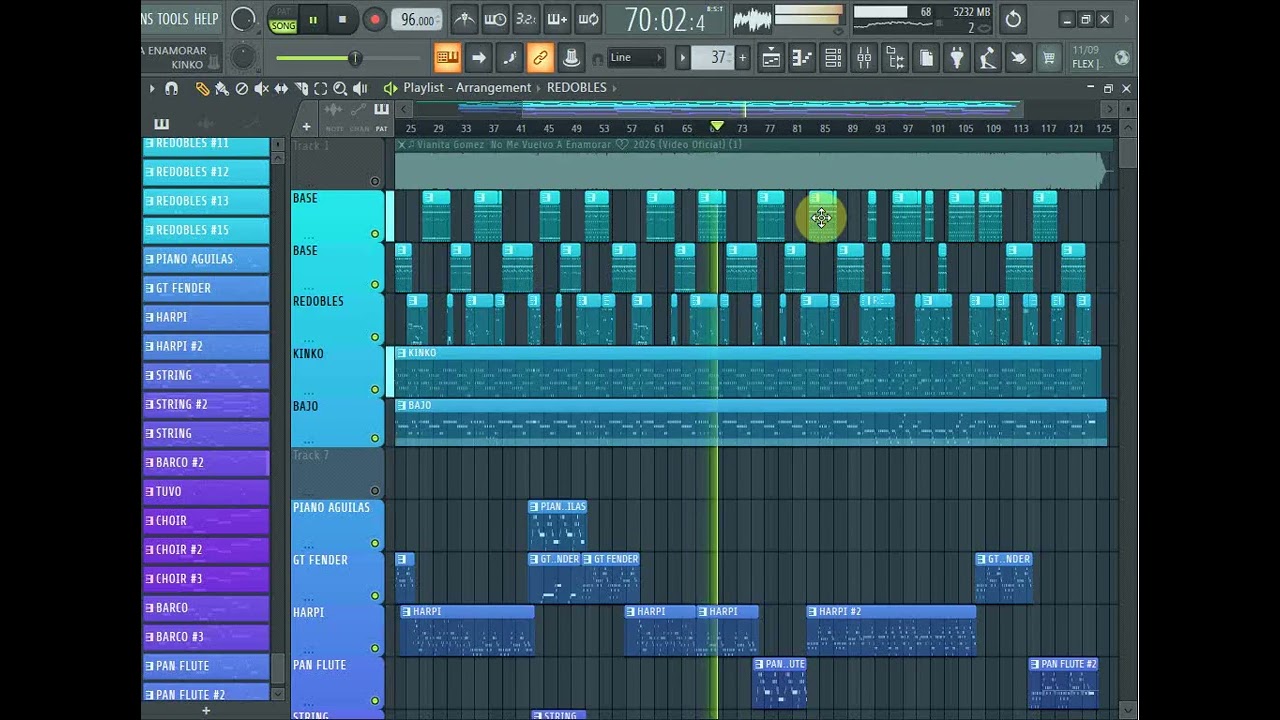Toggle loop recording mode
This screenshot has width=1280, height=720.
coord(588,19)
